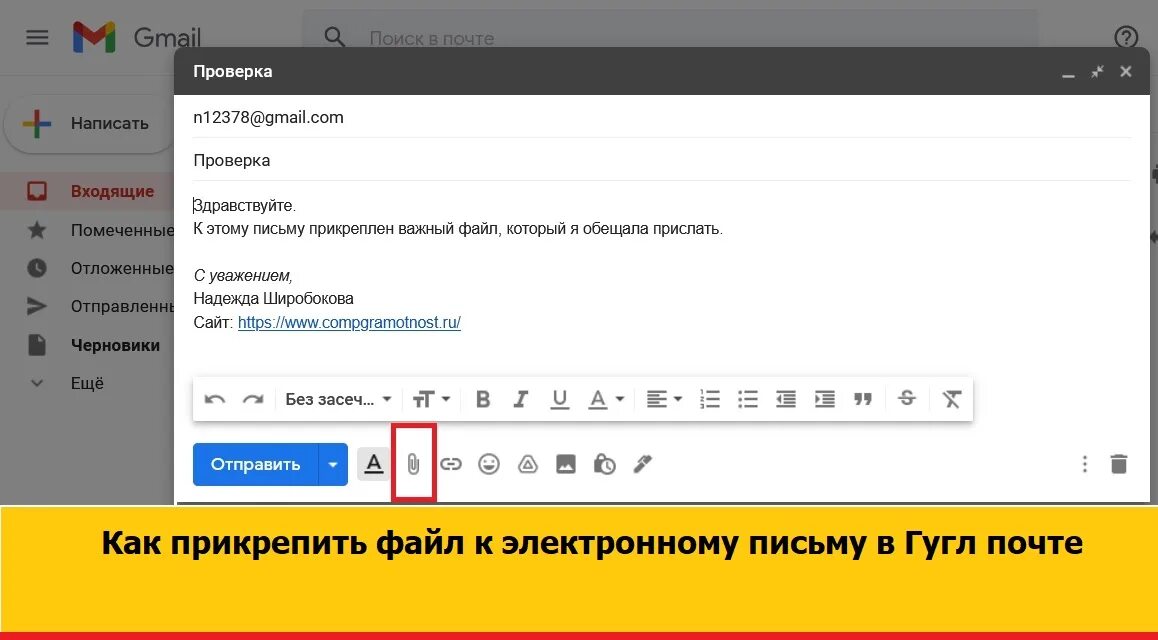Screen dimensions: 1158x640
Task: Apply quote formatting
Action: pyautogui.click(x=863, y=399)
